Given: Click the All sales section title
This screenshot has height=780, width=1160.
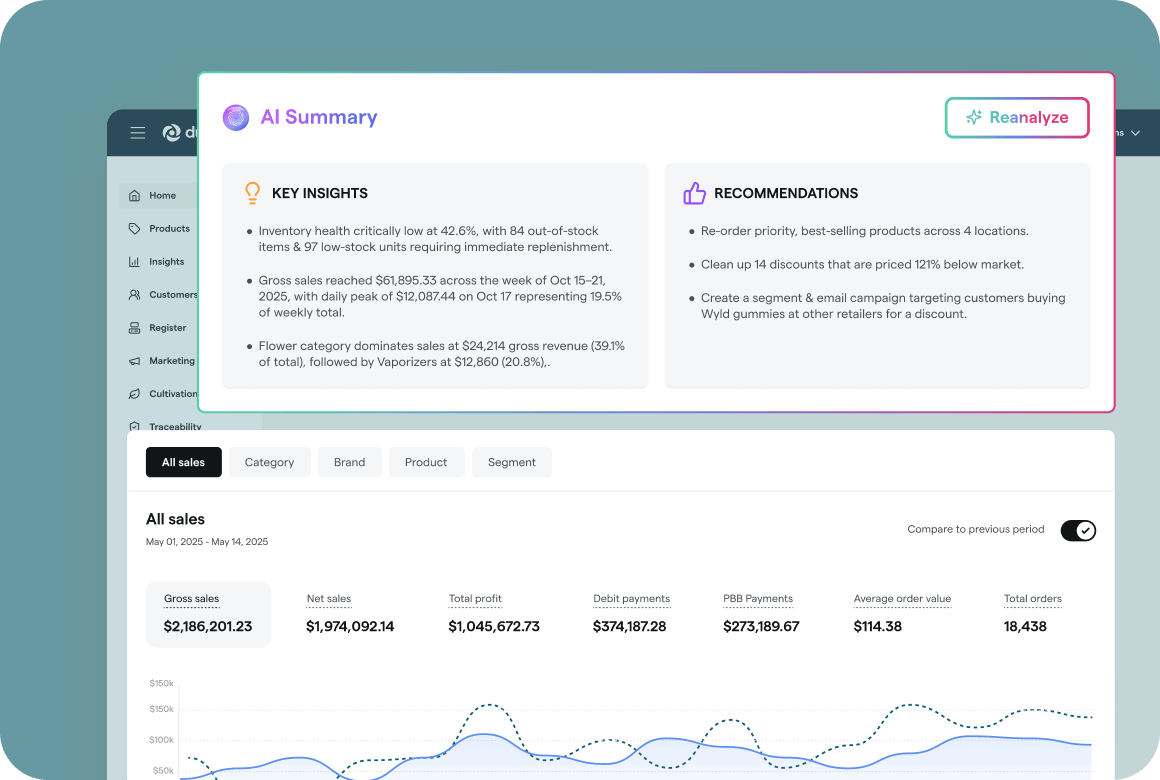Looking at the screenshot, I should click(x=175, y=519).
